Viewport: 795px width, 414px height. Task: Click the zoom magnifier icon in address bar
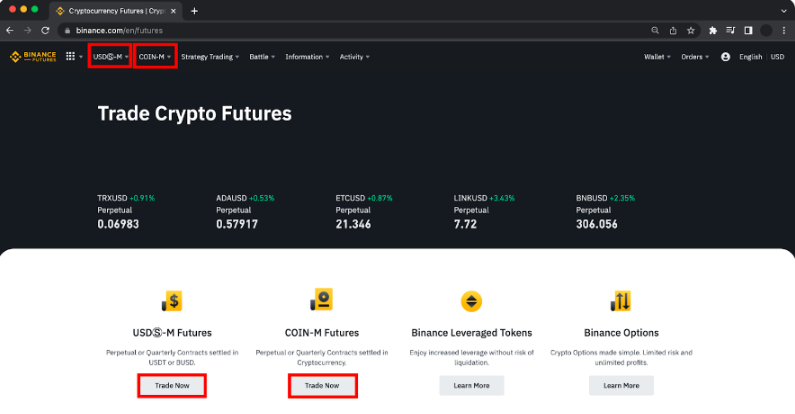click(x=655, y=30)
